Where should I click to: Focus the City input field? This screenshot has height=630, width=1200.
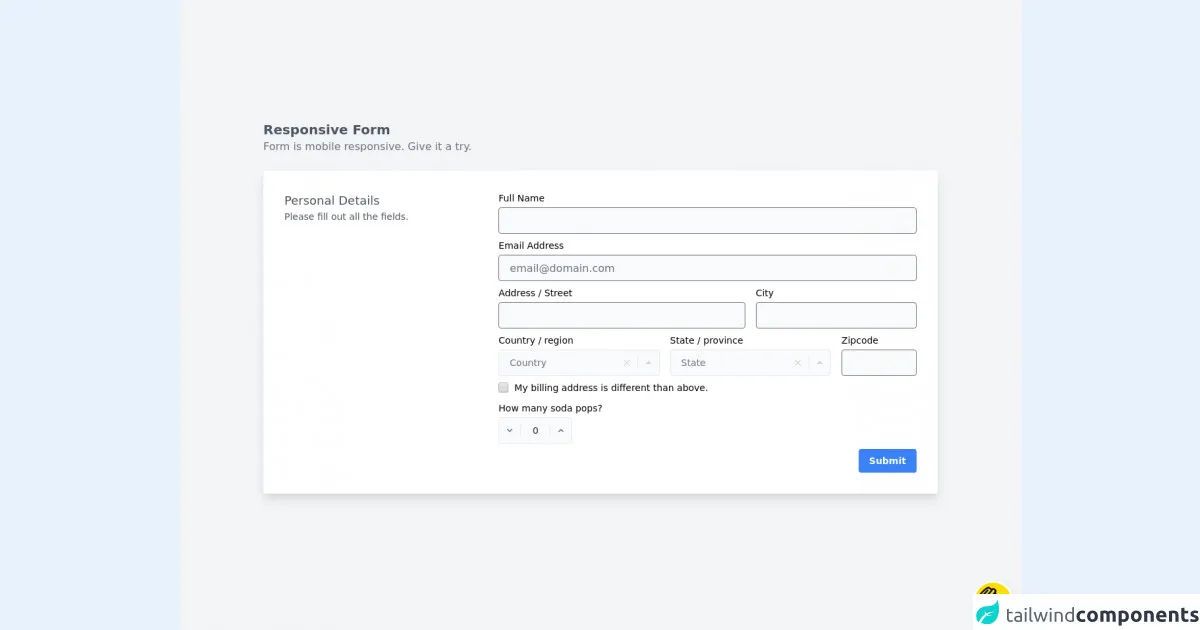(x=836, y=316)
